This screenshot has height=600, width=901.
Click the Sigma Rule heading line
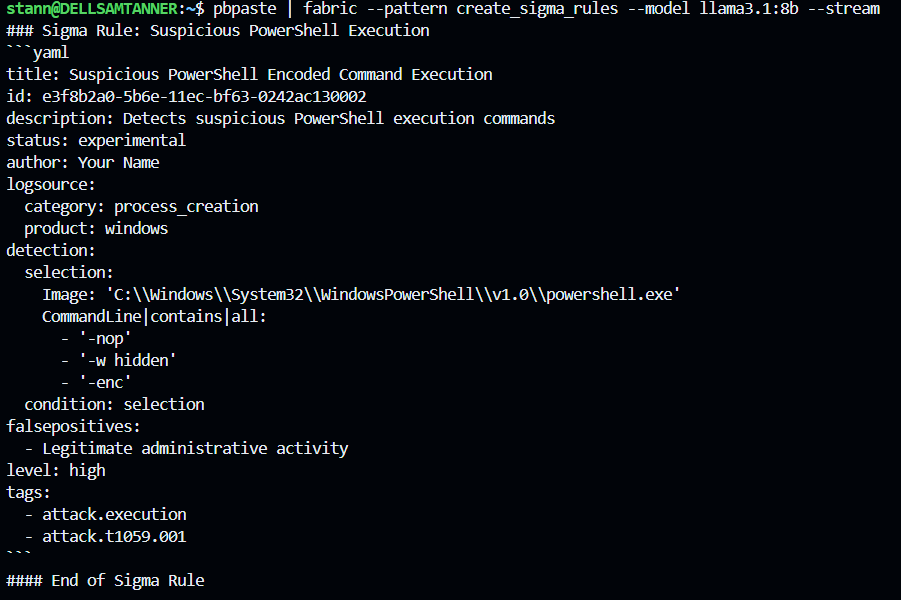point(218,30)
